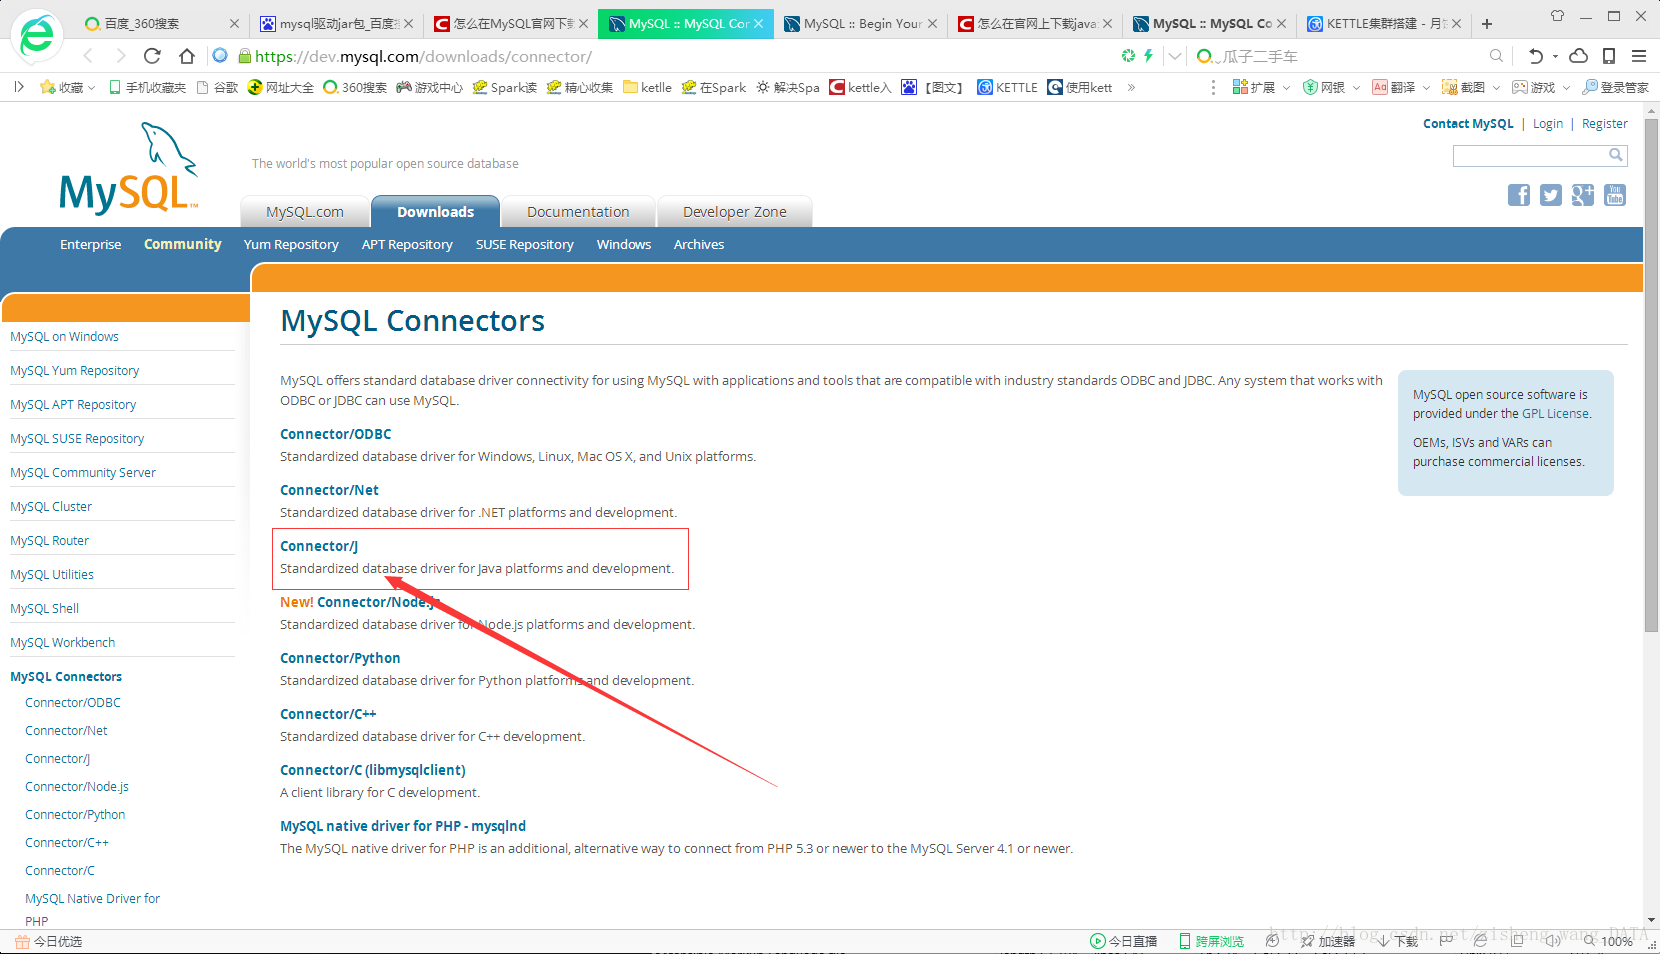Click the undo closed tab arrow icon
The image size is (1660, 954).
pos(1536,56)
